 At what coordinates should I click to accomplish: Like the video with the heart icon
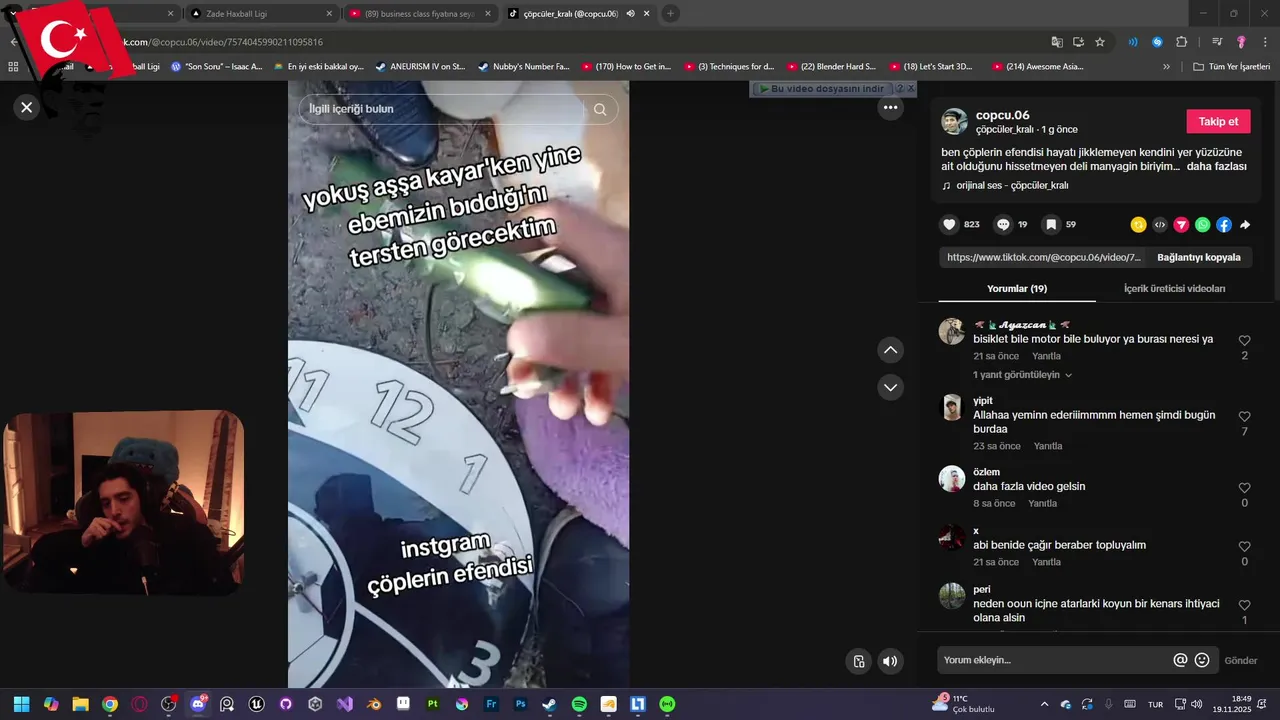tap(949, 225)
